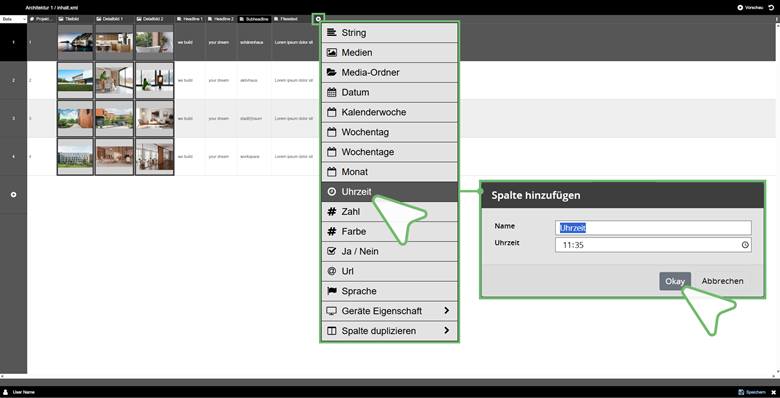Click the undo arrow icon top right
The height and width of the screenshot is (398, 780).
[x=772, y=8]
